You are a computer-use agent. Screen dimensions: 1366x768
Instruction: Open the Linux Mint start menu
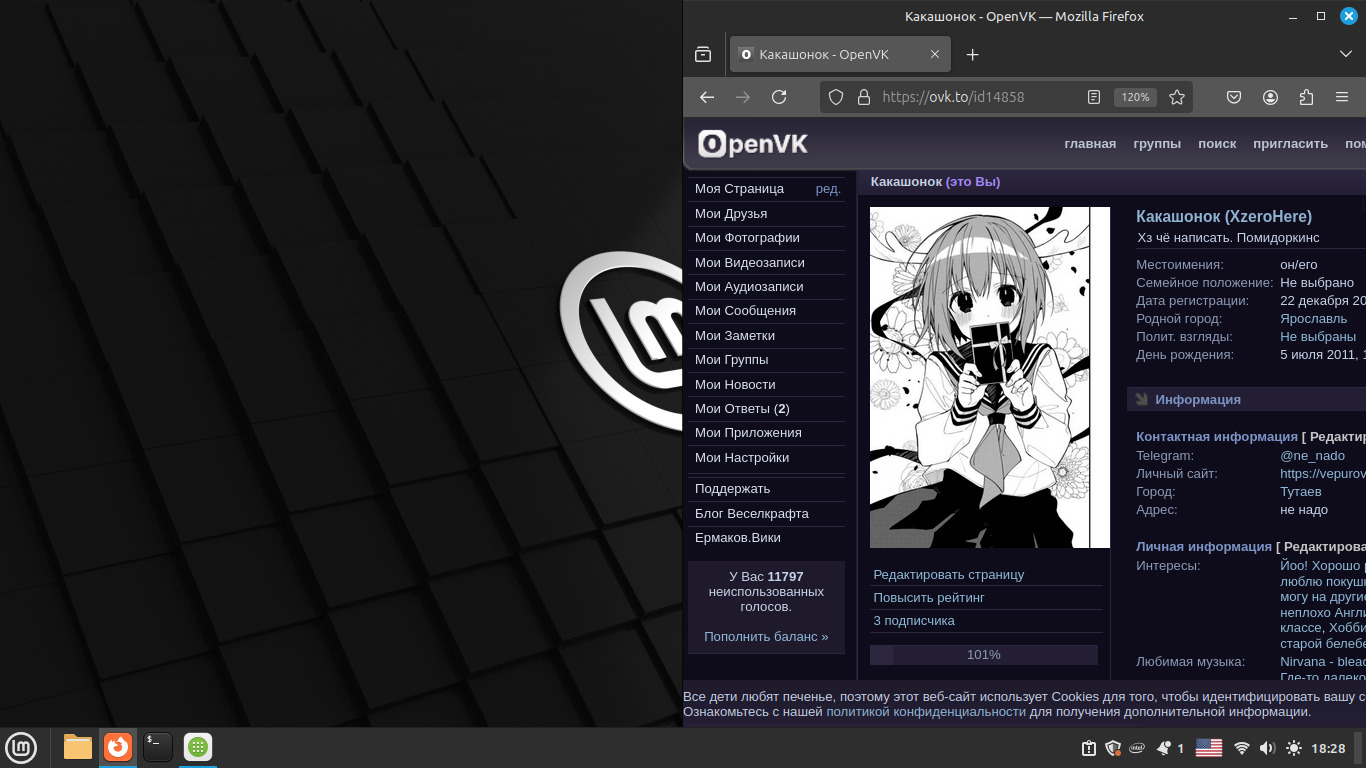click(x=21, y=747)
